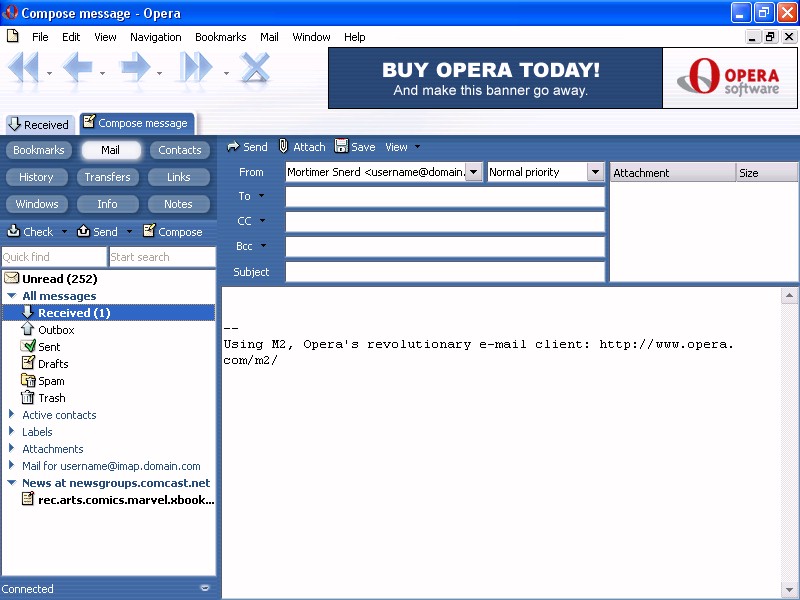Go back with the Back arrow icon
800x600 pixels.
point(77,67)
